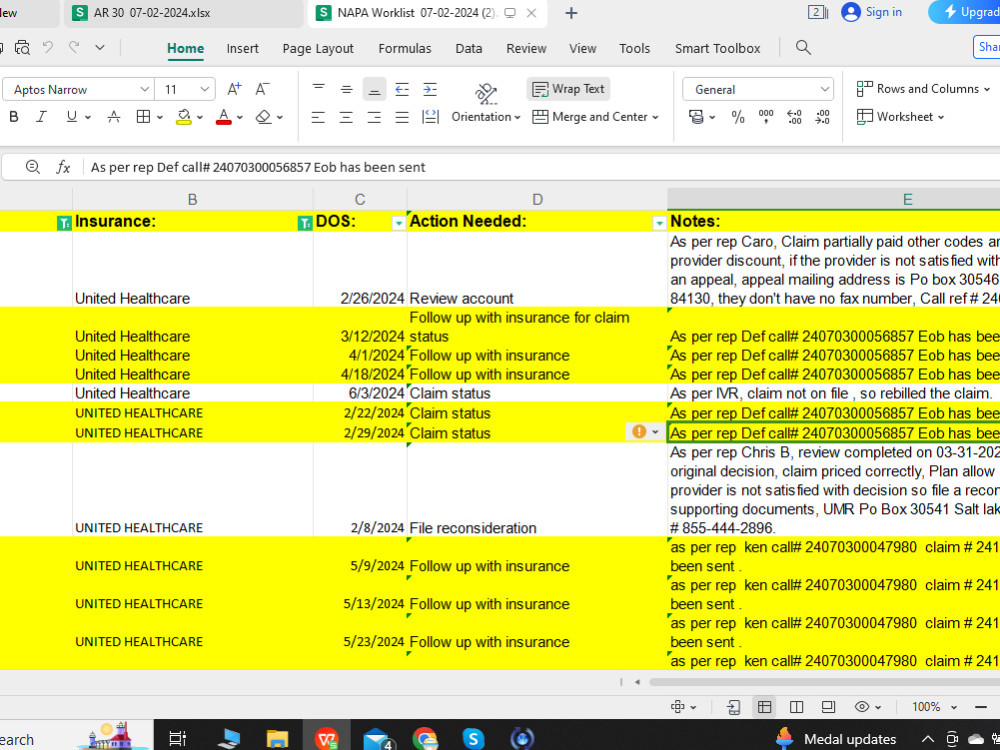Increase indent
This screenshot has width=1000, height=750.
430,89
